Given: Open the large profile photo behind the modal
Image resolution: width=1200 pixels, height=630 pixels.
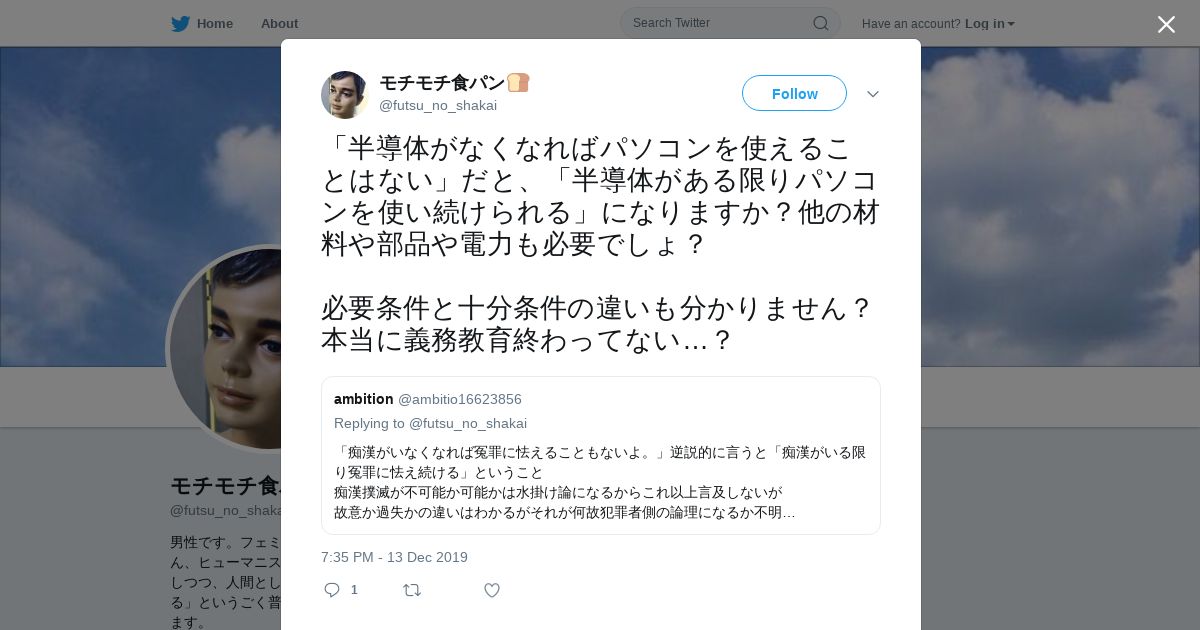Looking at the screenshot, I should pos(225,348).
